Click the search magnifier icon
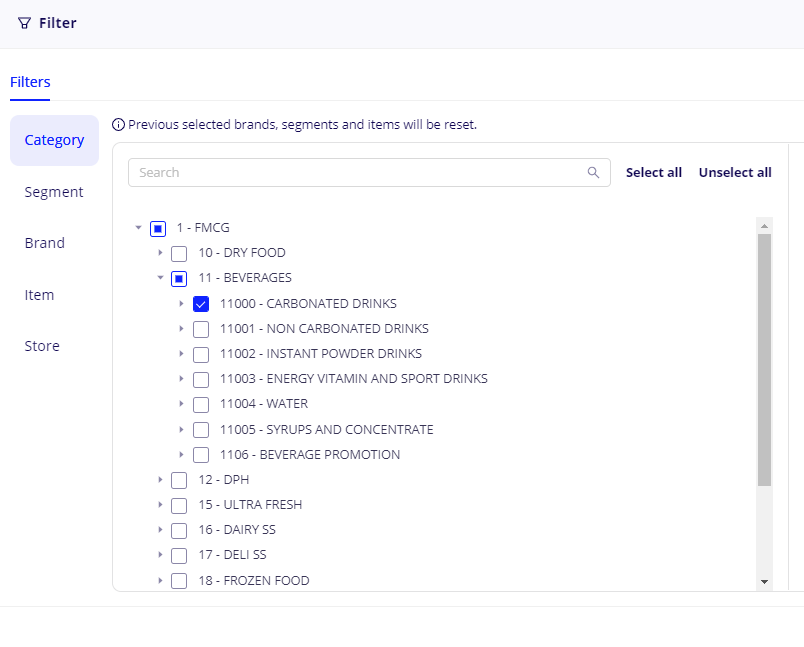The image size is (804, 647). click(x=593, y=172)
